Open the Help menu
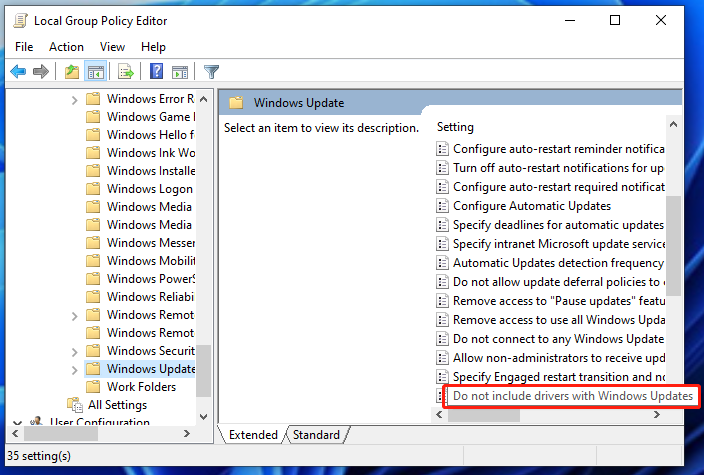Screen dimensions: 704x475 pyautogui.click(x=153, y=47)
